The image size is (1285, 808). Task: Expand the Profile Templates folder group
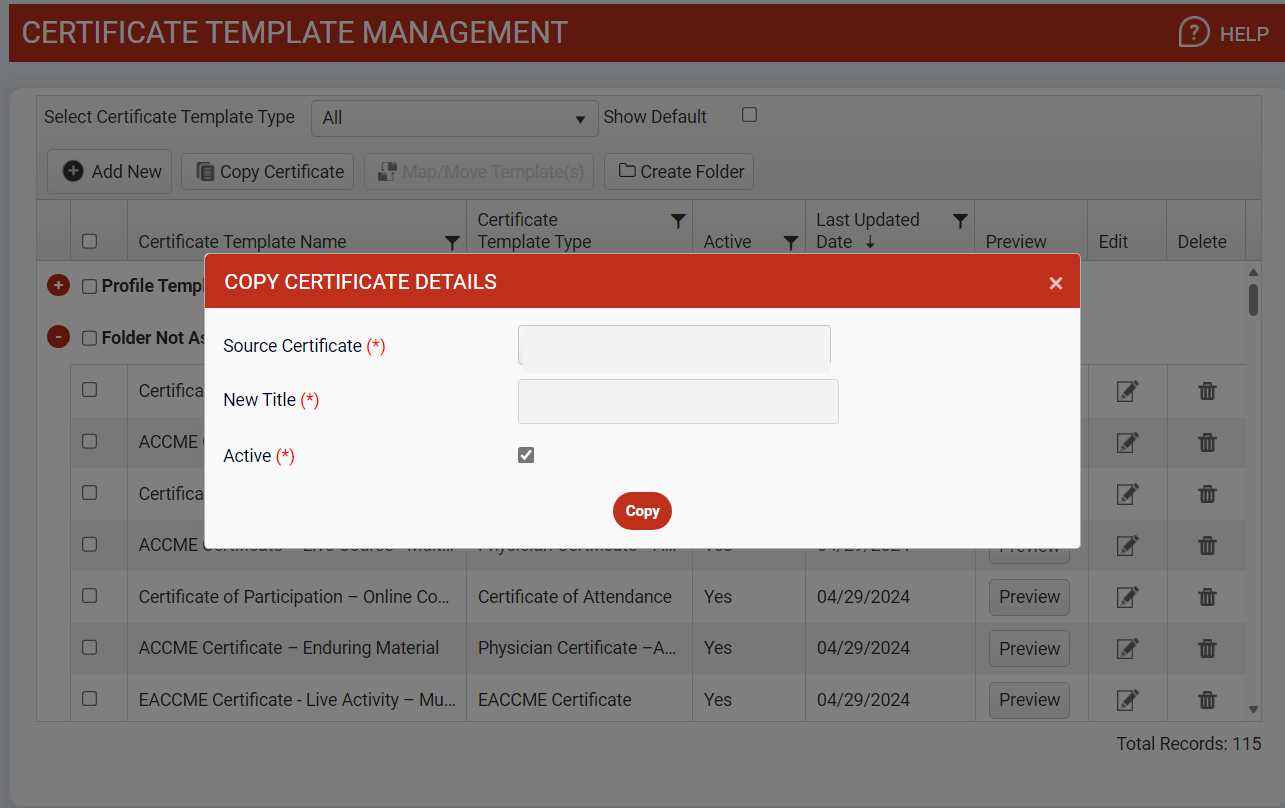click(58, 285)
